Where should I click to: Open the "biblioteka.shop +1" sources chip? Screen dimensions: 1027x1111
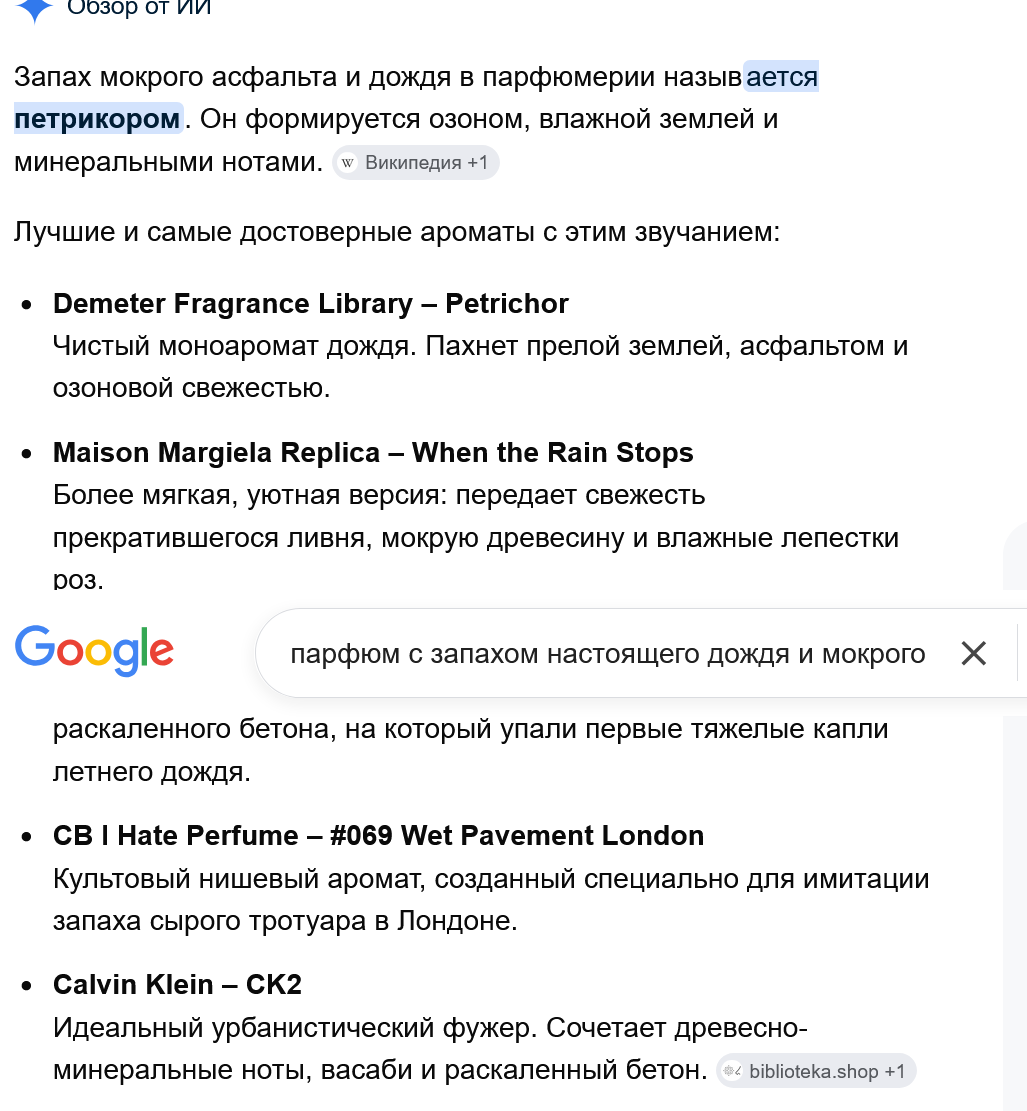coord(816,1071)
